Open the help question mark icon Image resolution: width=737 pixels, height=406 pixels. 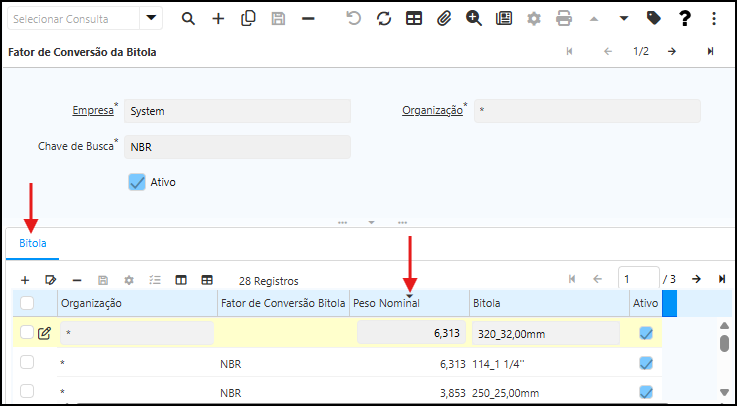pyautogui.click(x=684, y=19)
